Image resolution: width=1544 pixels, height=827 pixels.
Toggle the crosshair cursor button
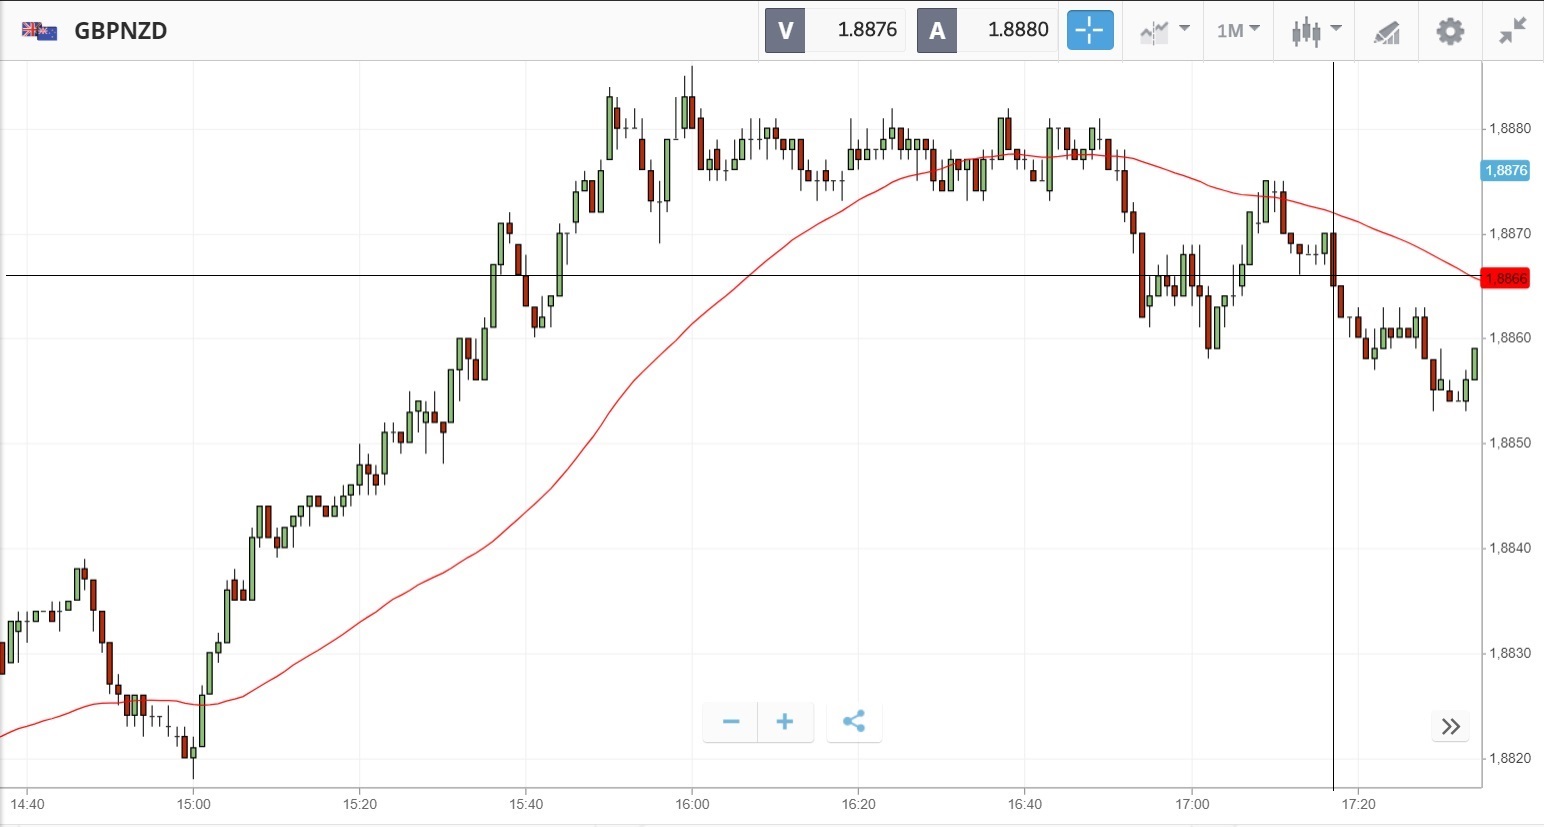[1089, 30]
